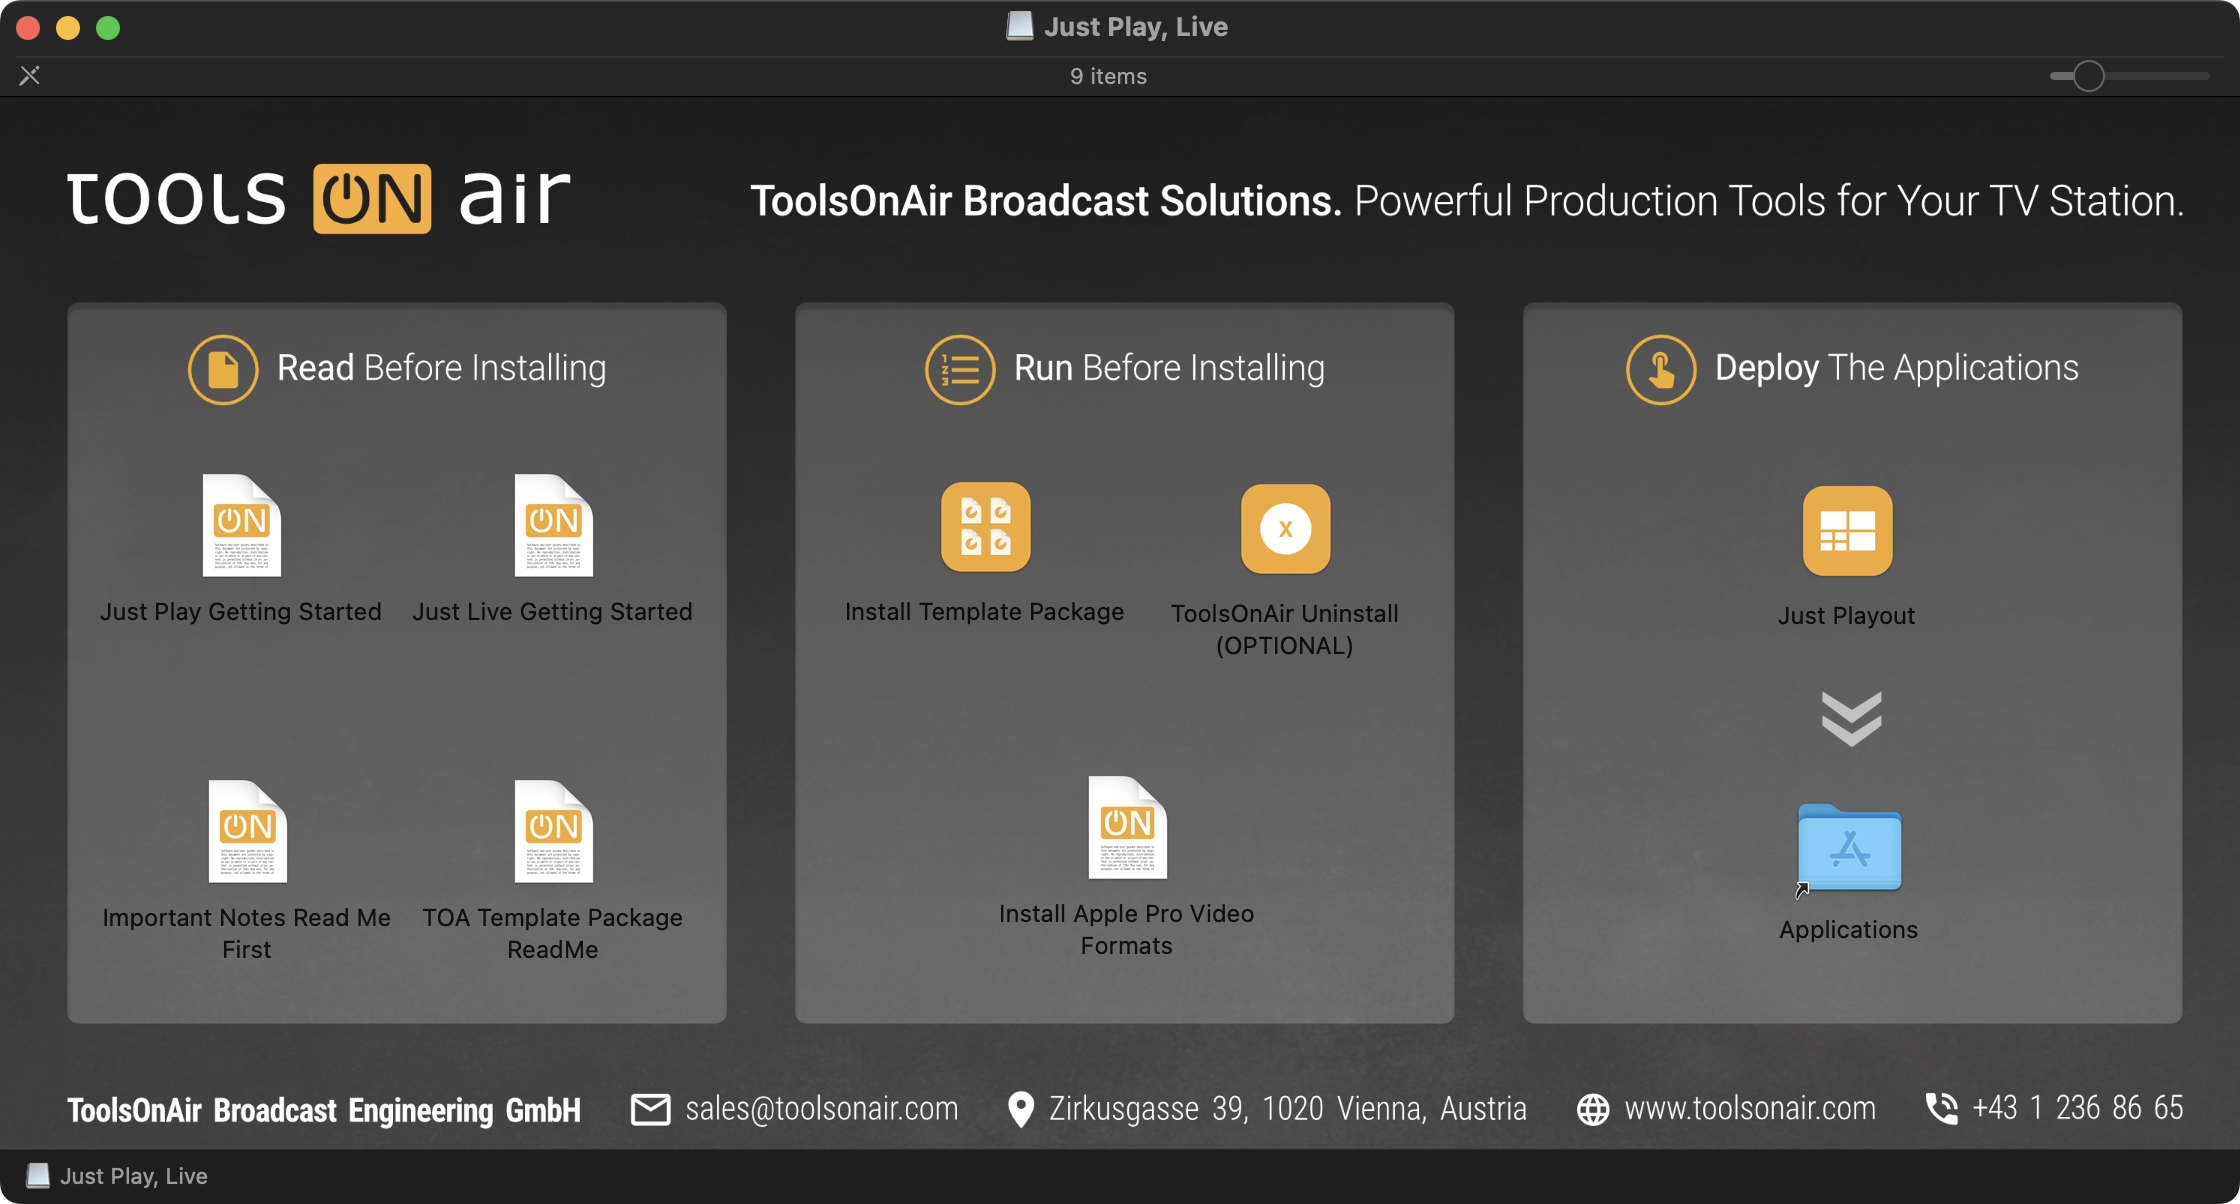Click the 'Install Template Package' file name
This screenshot has width=2240, height=1204.
pos(985,612)
